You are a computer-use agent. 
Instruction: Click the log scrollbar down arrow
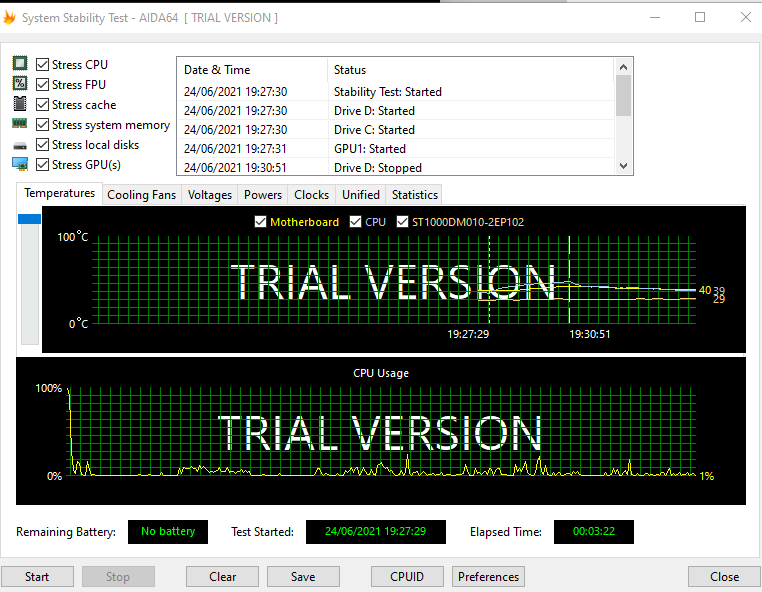pyautogui.click(x=623, y=166)
